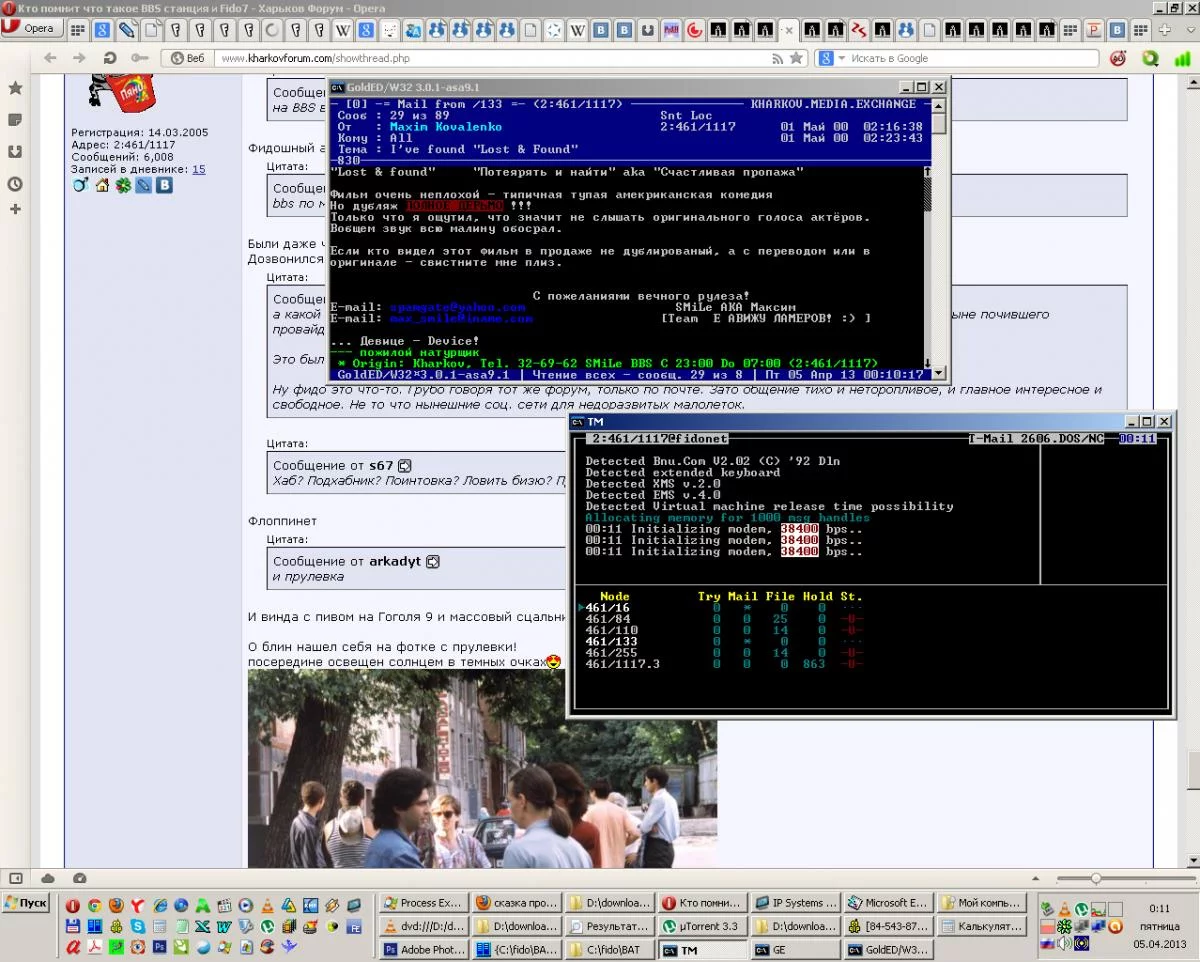Switch to the GoldED/W3 taskbar item
The image size is (1200, 962).
[888, 950]
